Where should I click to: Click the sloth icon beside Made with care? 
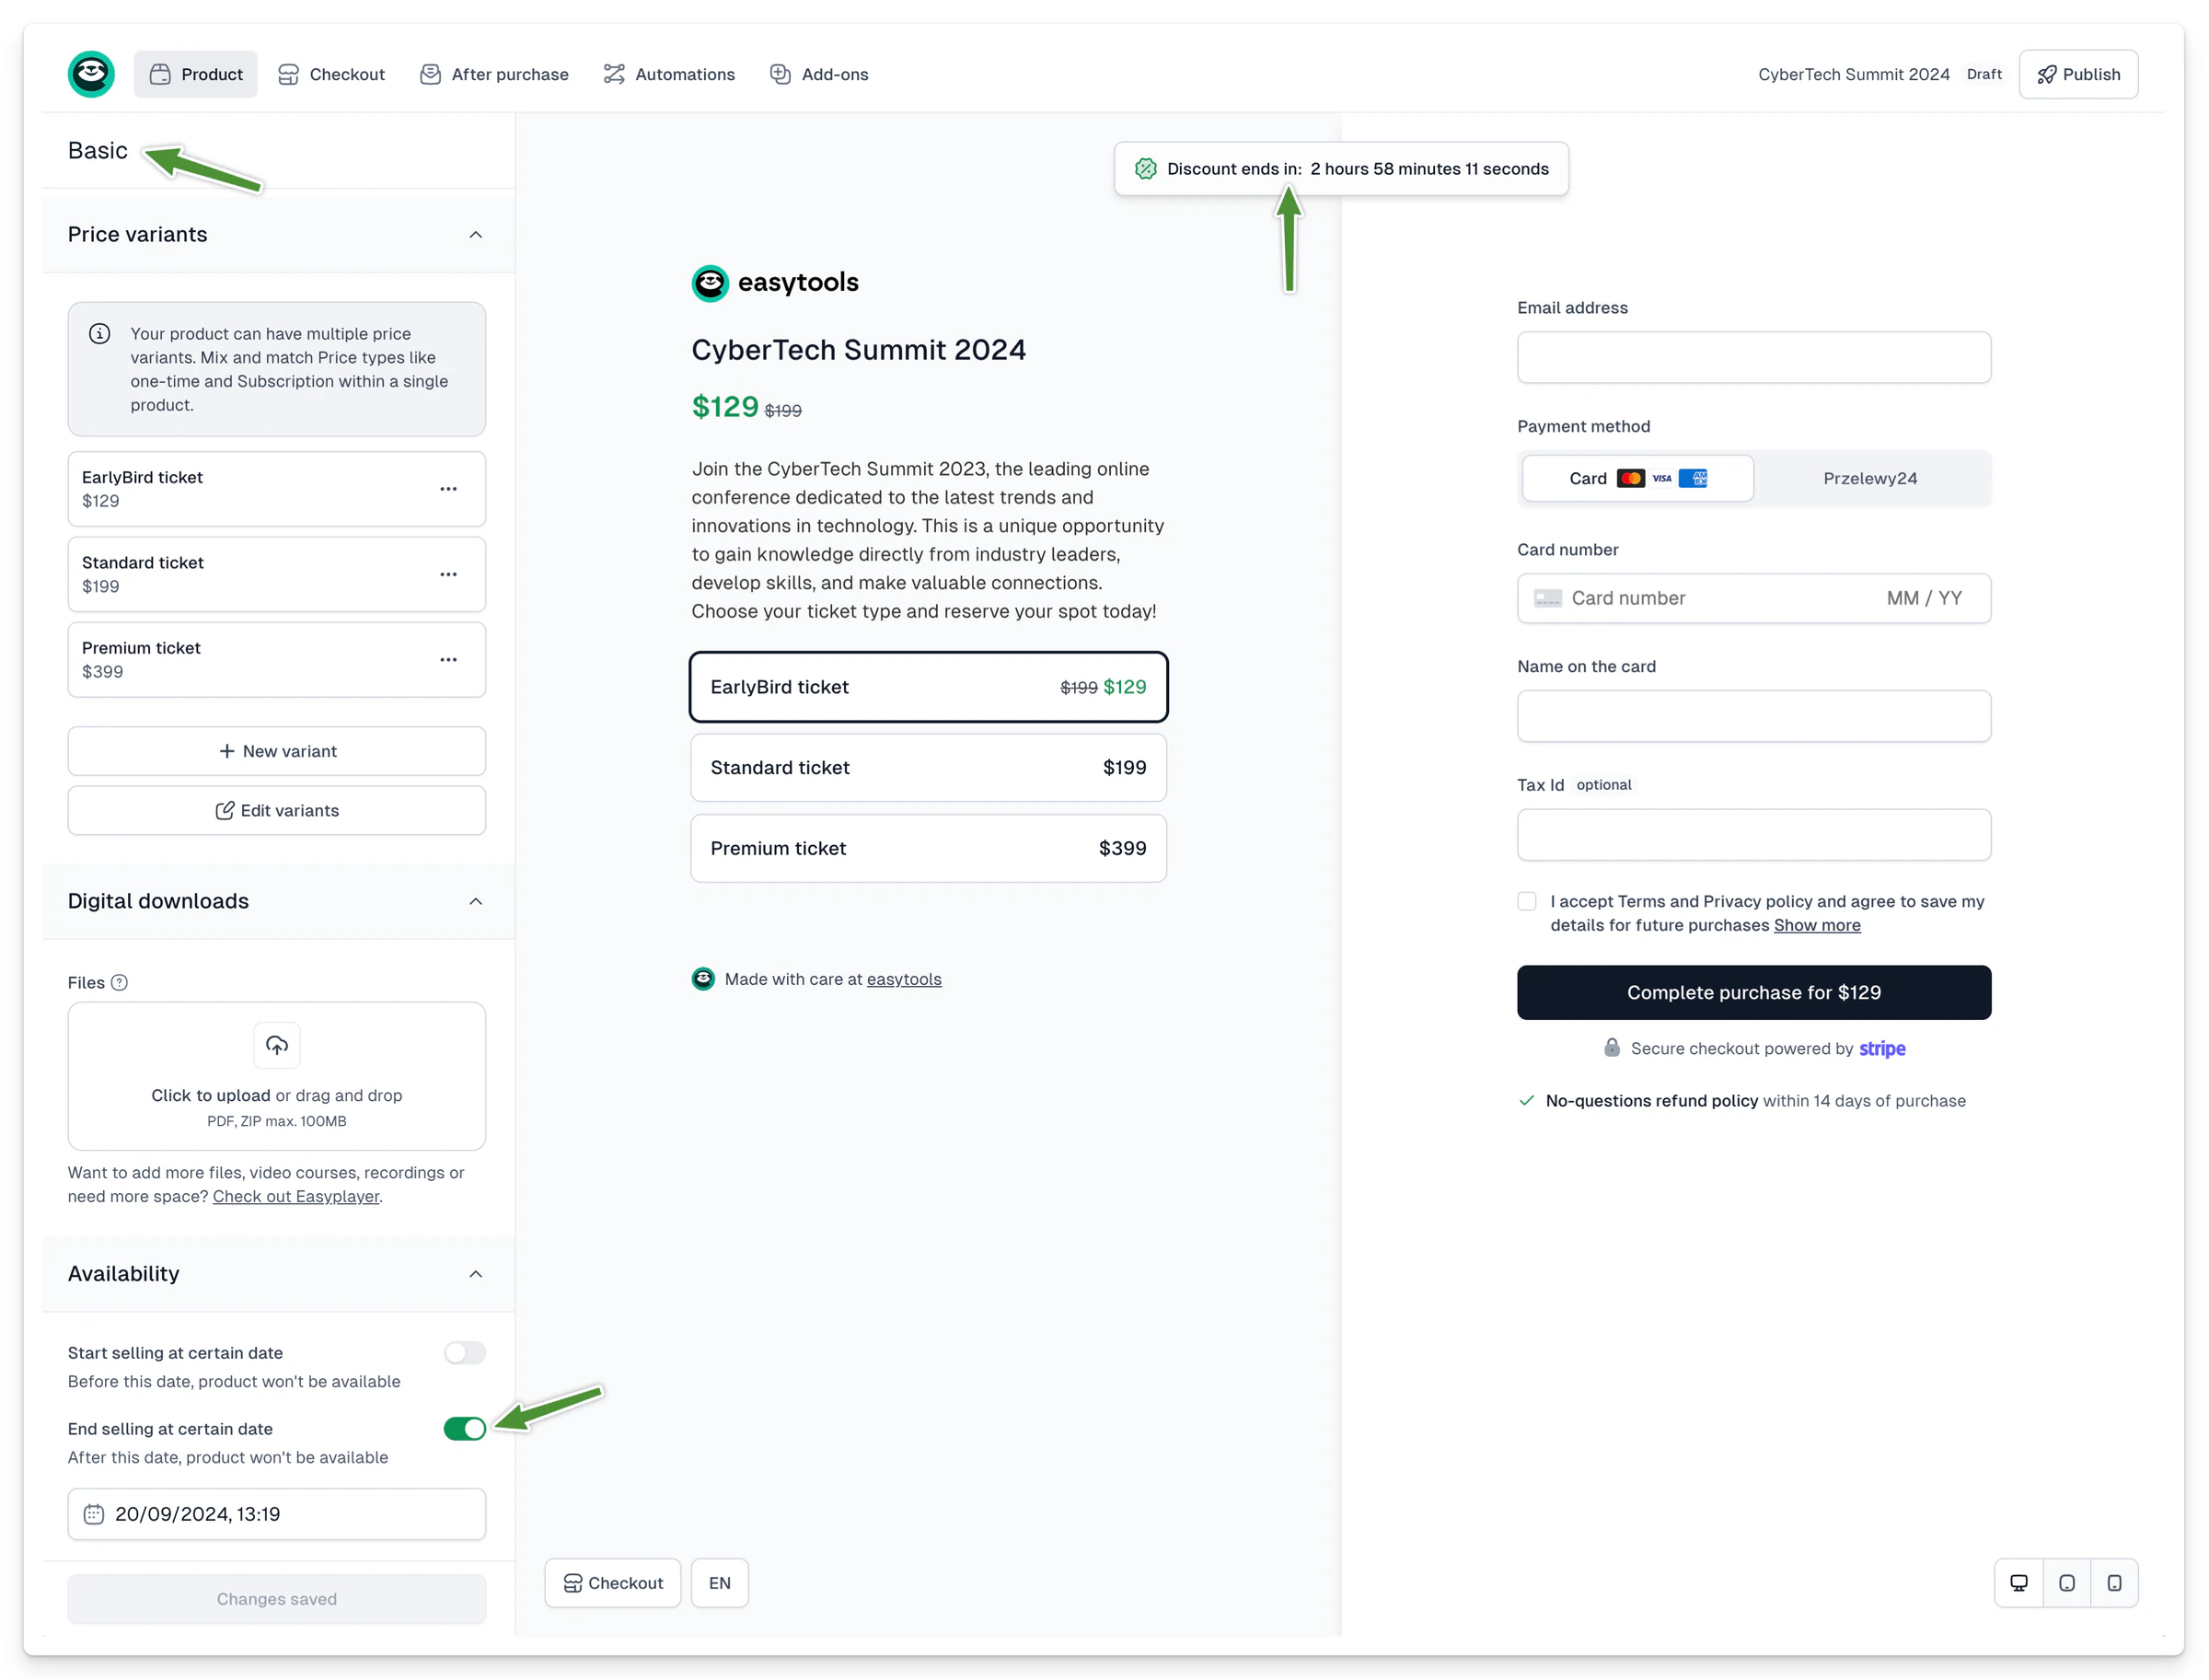pos(703,979)
